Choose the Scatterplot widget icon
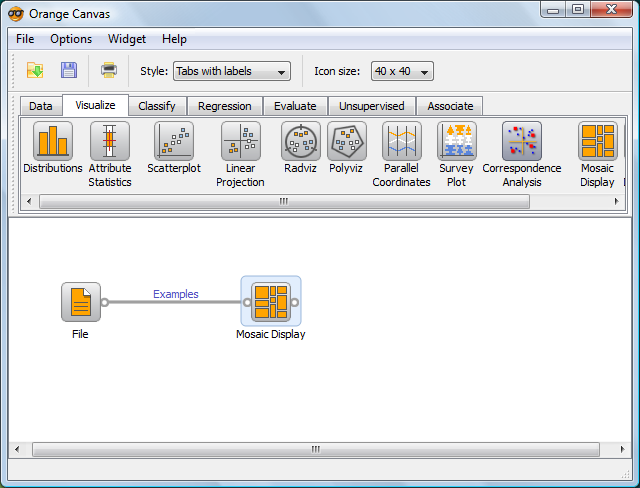 pyautogui.click(x=174, y=141)
